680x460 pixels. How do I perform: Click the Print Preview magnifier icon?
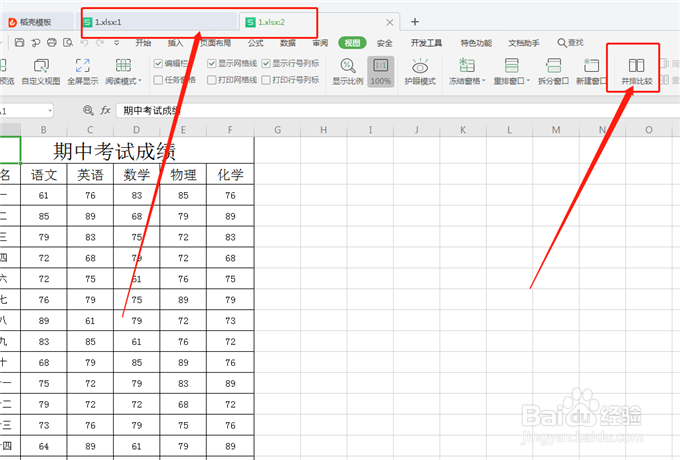(68, 42)
